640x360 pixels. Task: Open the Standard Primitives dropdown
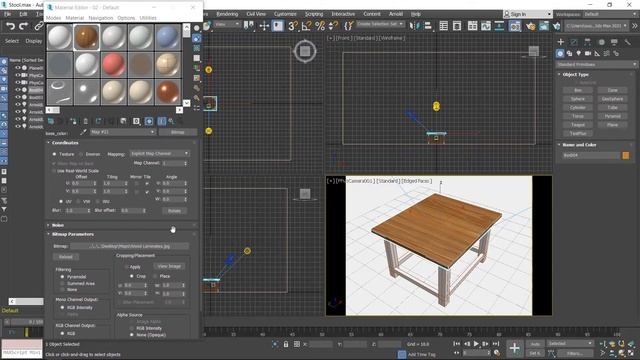[x=596, y=64]
